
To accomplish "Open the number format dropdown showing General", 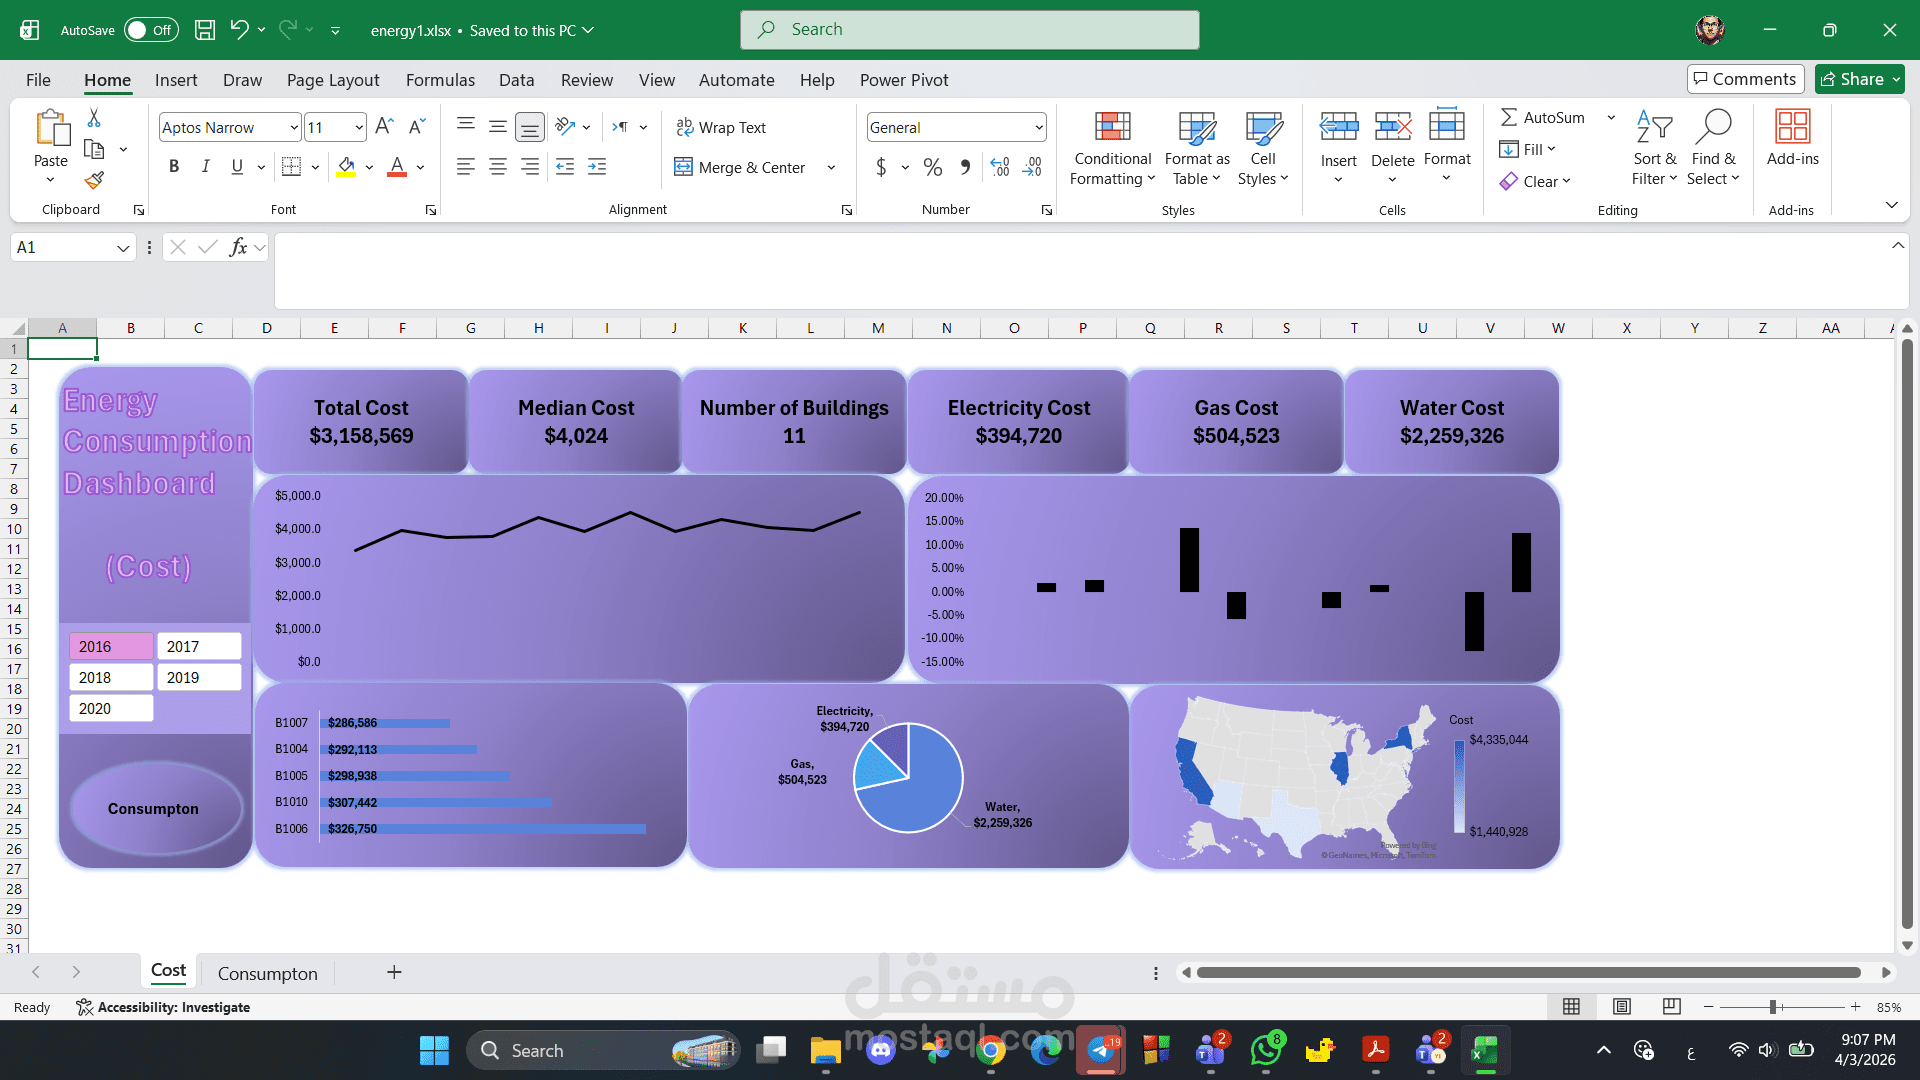I will tap(1038, 127).
